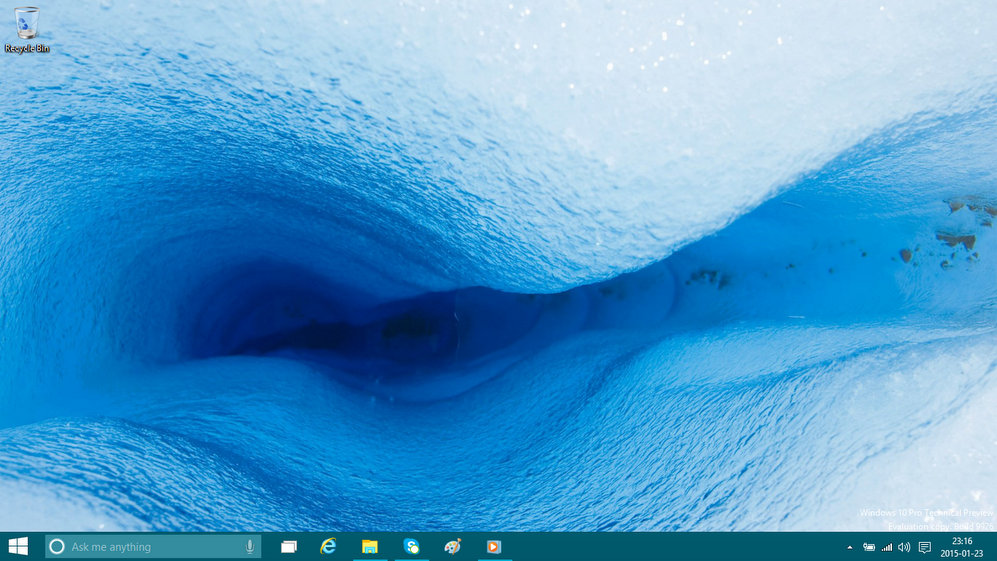Open File Explorer from the taskbar
997x561 pixels.
tap(370, 547)
